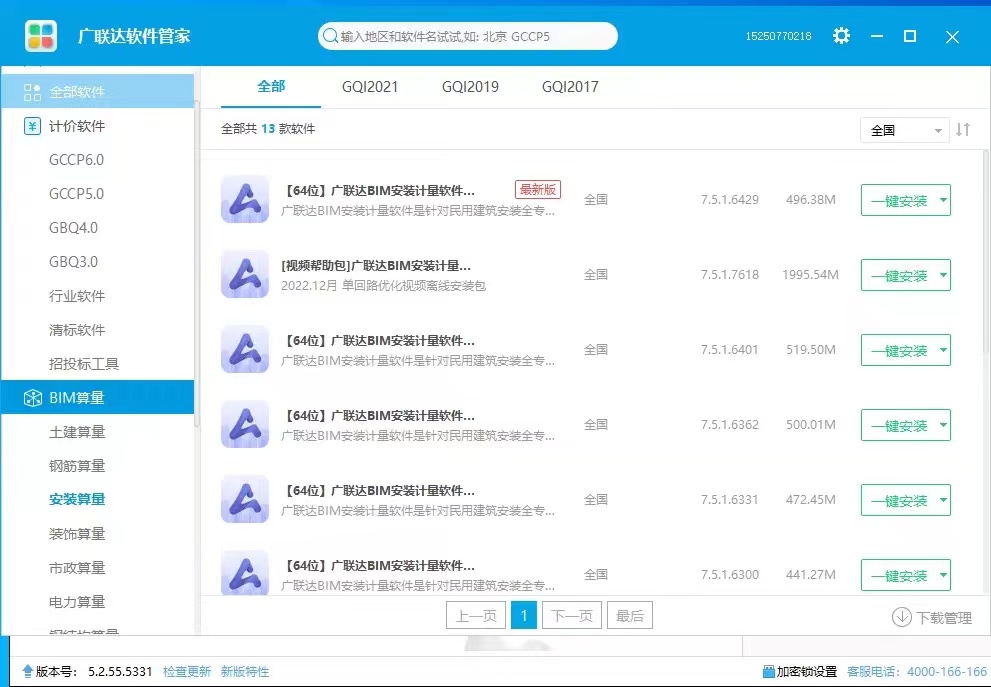Switch to the 全部 tab
Viewport: 991px width, 687px height.
[271, 87]
